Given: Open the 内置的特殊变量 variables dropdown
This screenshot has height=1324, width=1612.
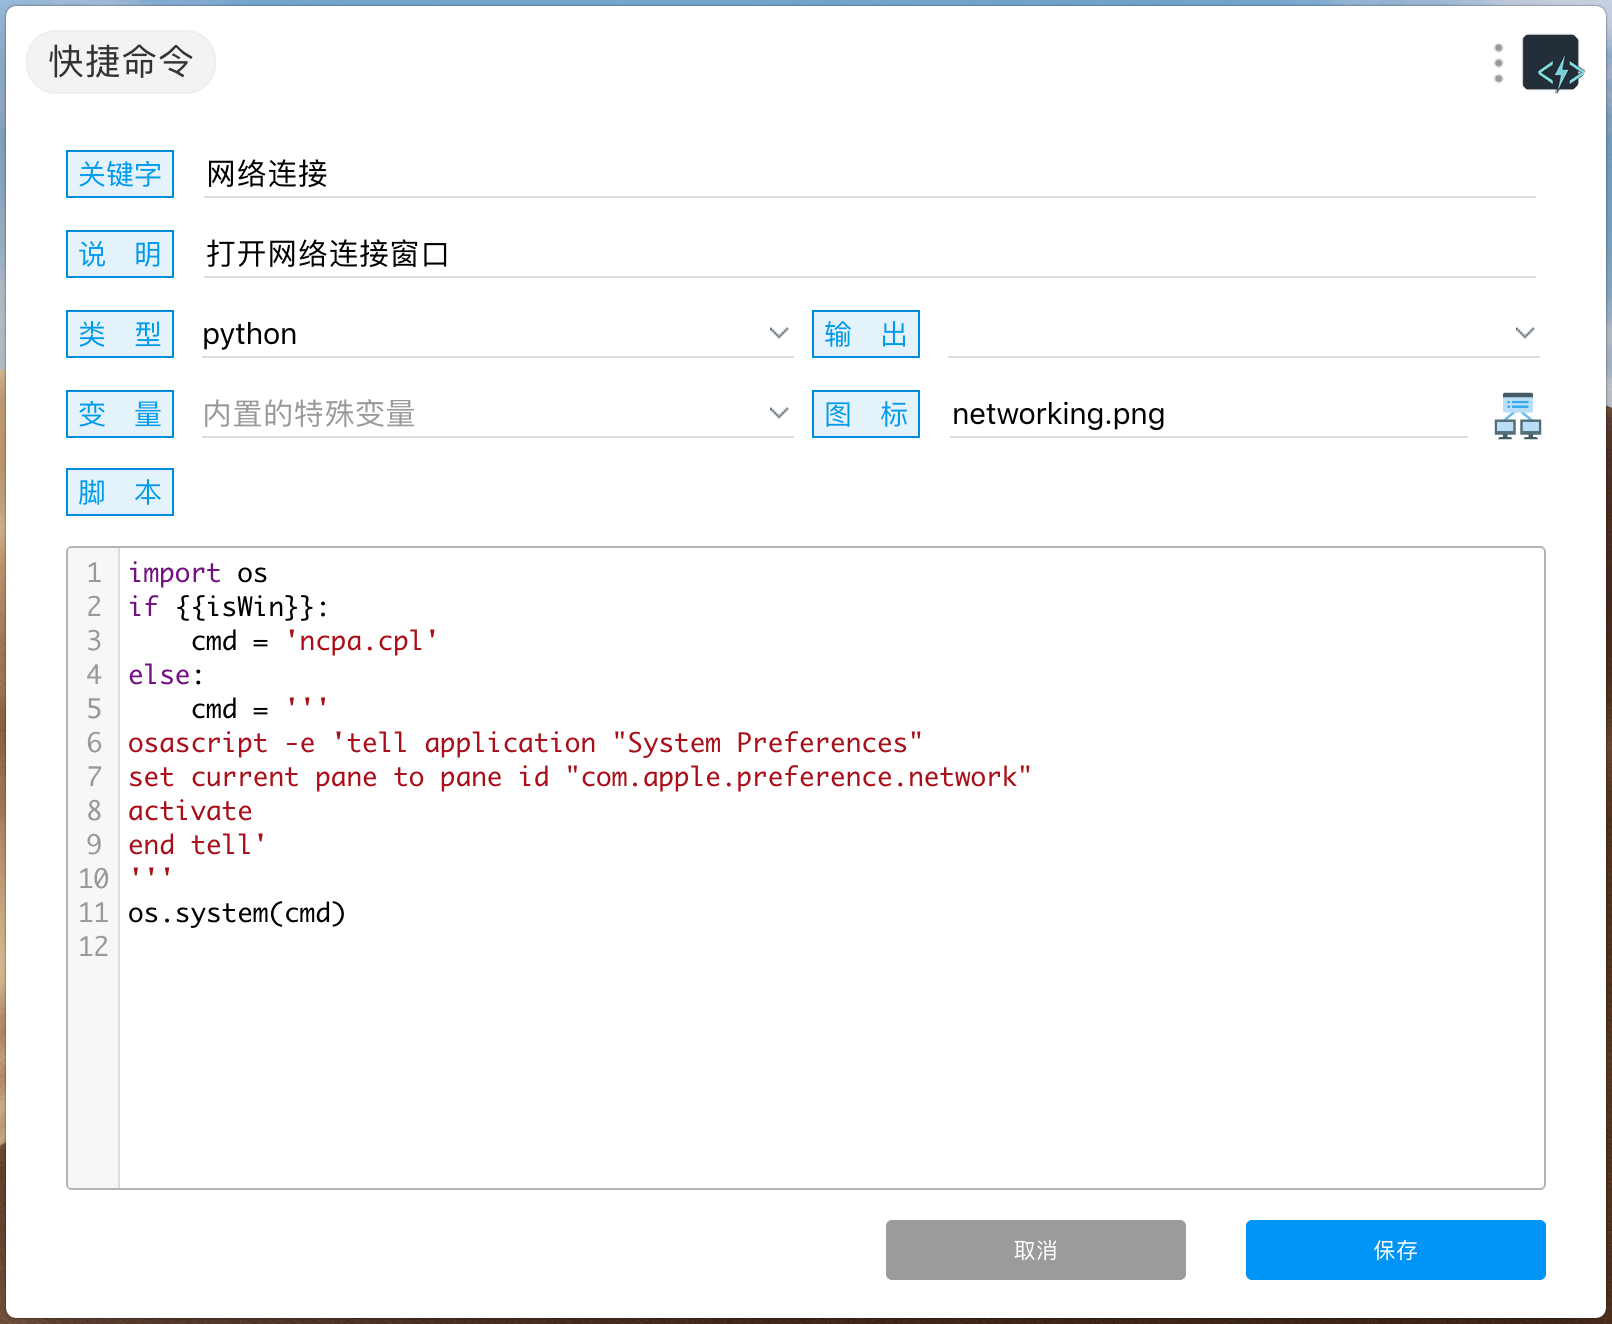Looking at the screenshot, I should coord(778,413).
